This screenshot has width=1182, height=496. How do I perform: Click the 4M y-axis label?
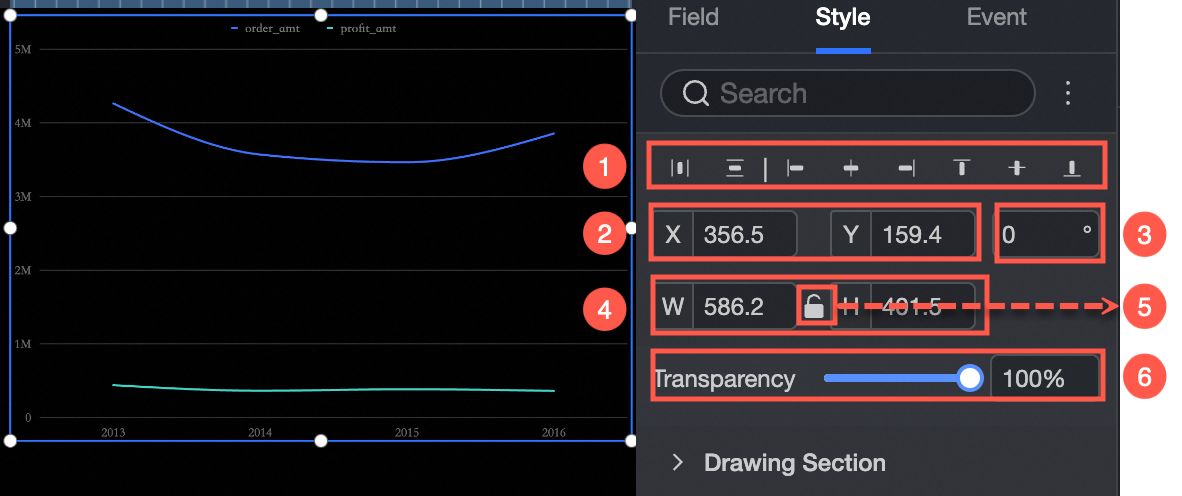coord(22,123)
